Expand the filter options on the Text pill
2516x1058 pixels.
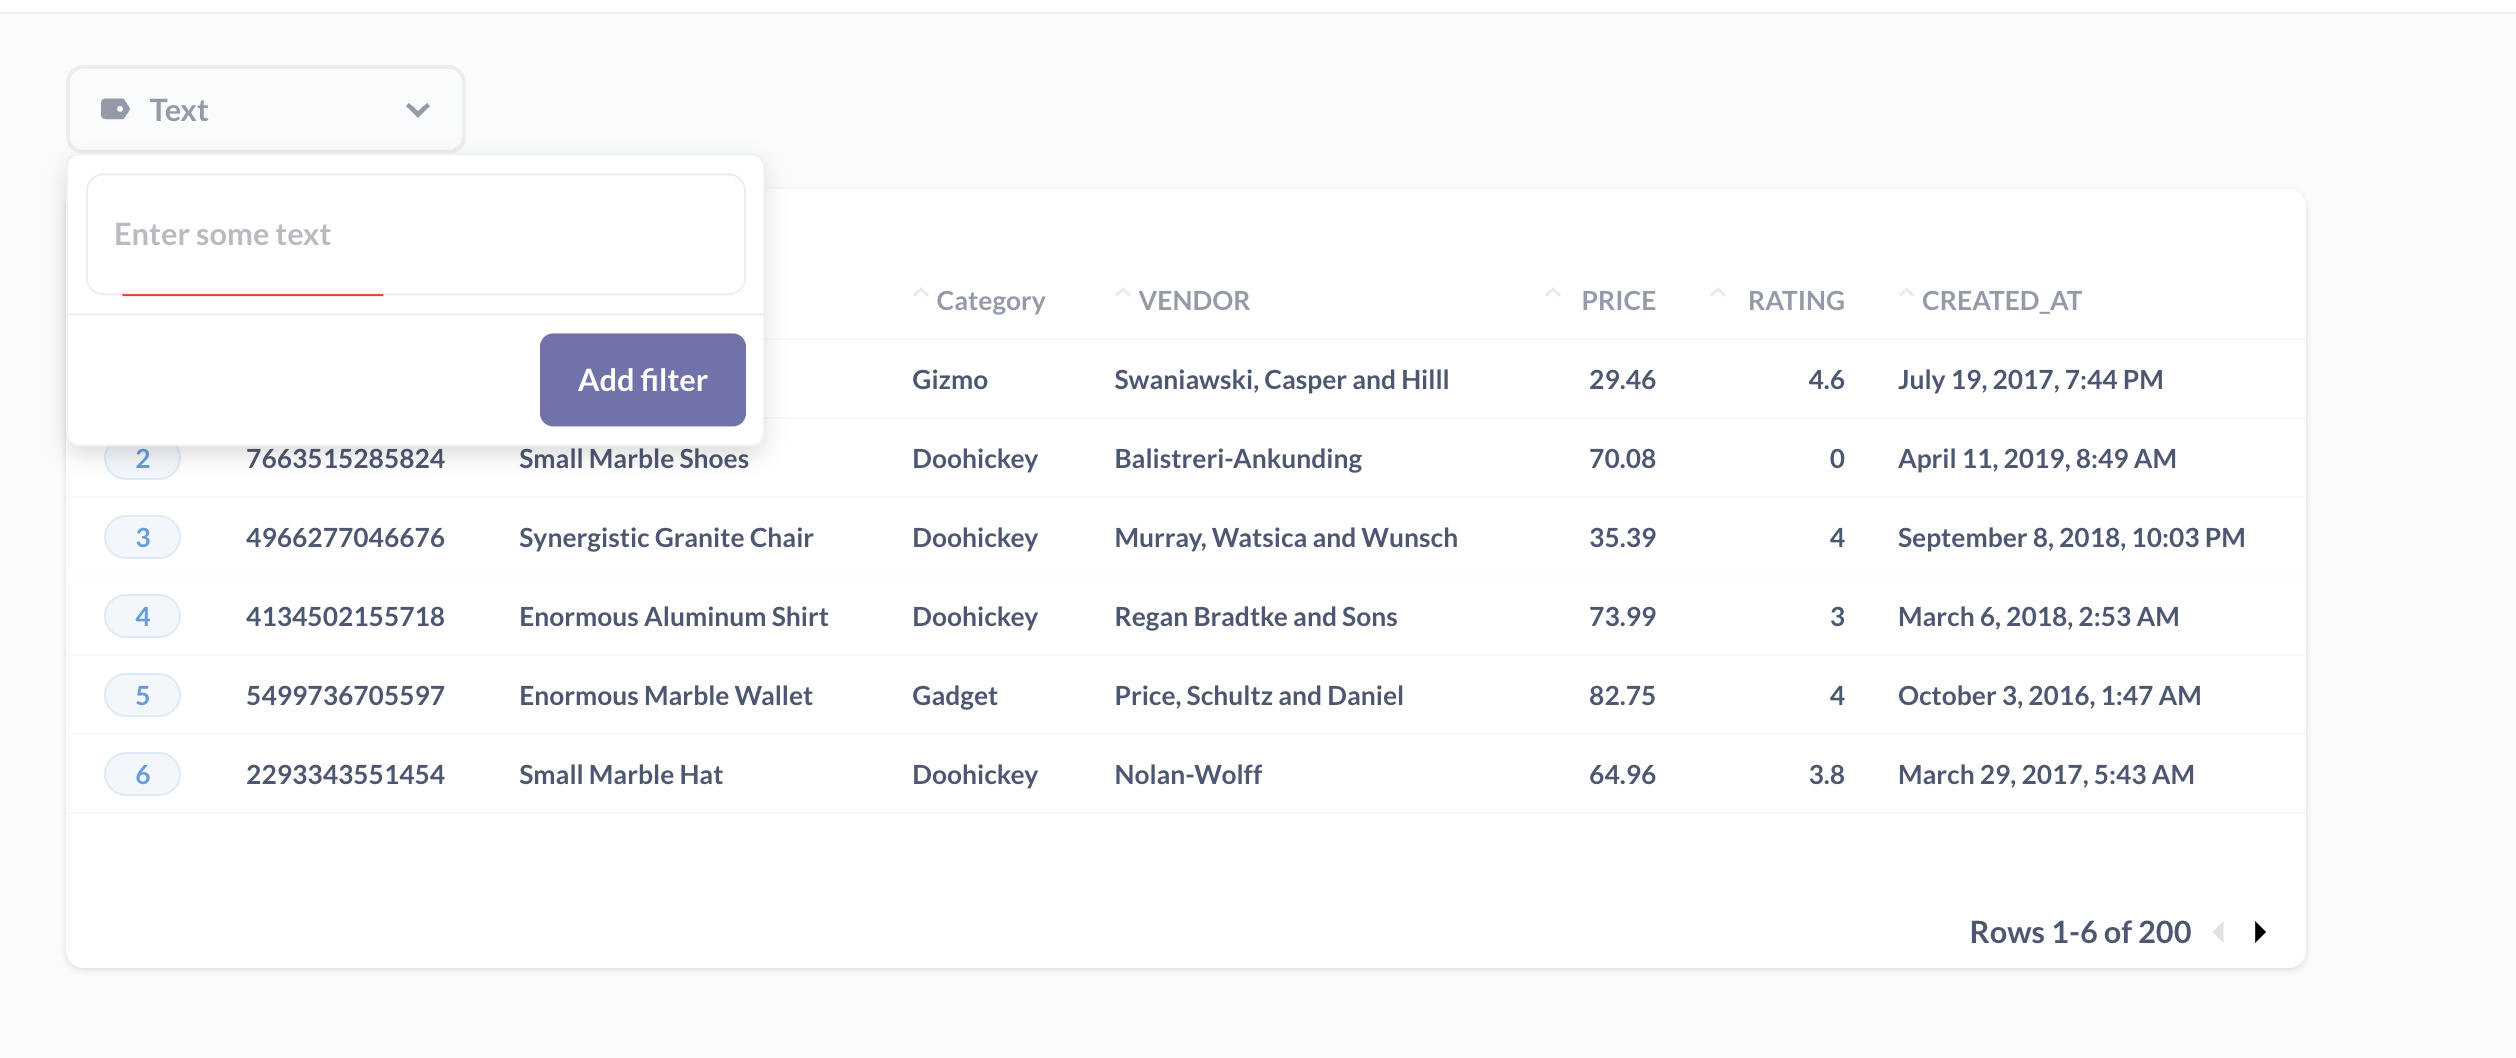[418, 109]
